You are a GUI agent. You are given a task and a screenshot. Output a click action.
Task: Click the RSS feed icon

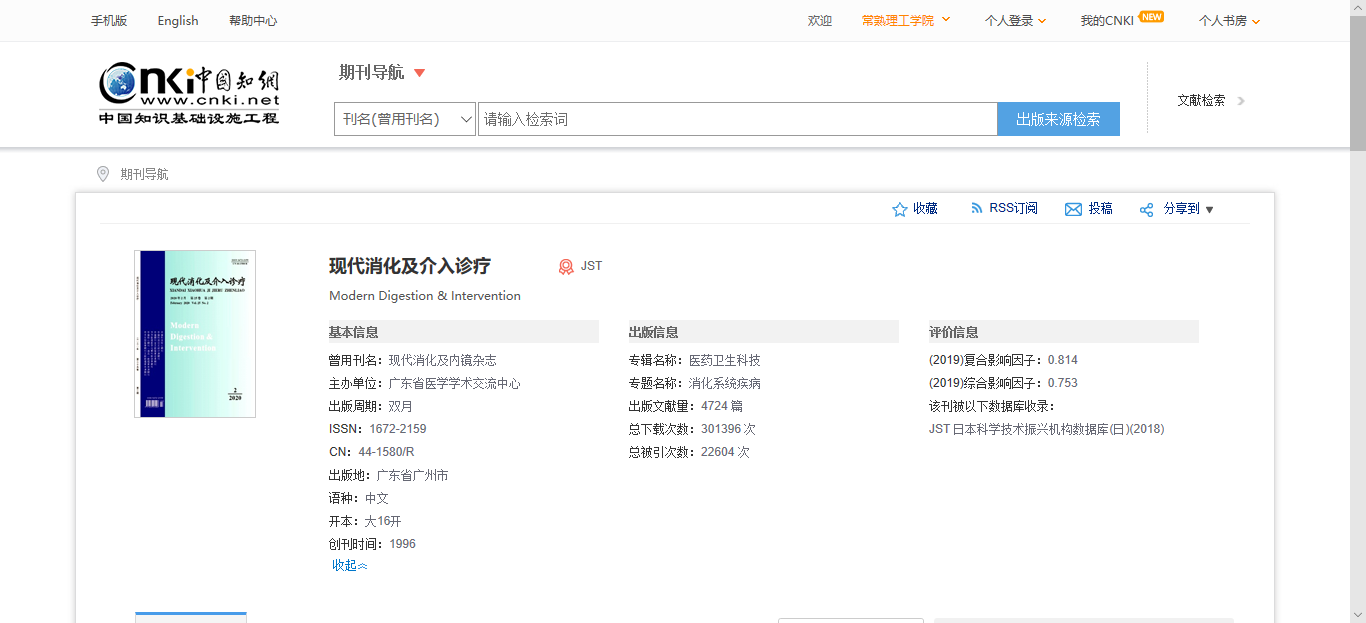977,208
